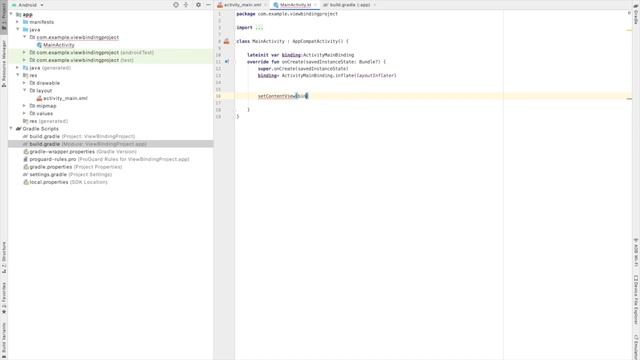
Task: Select MainActivity in the project tree
Action: pos(59,45)
